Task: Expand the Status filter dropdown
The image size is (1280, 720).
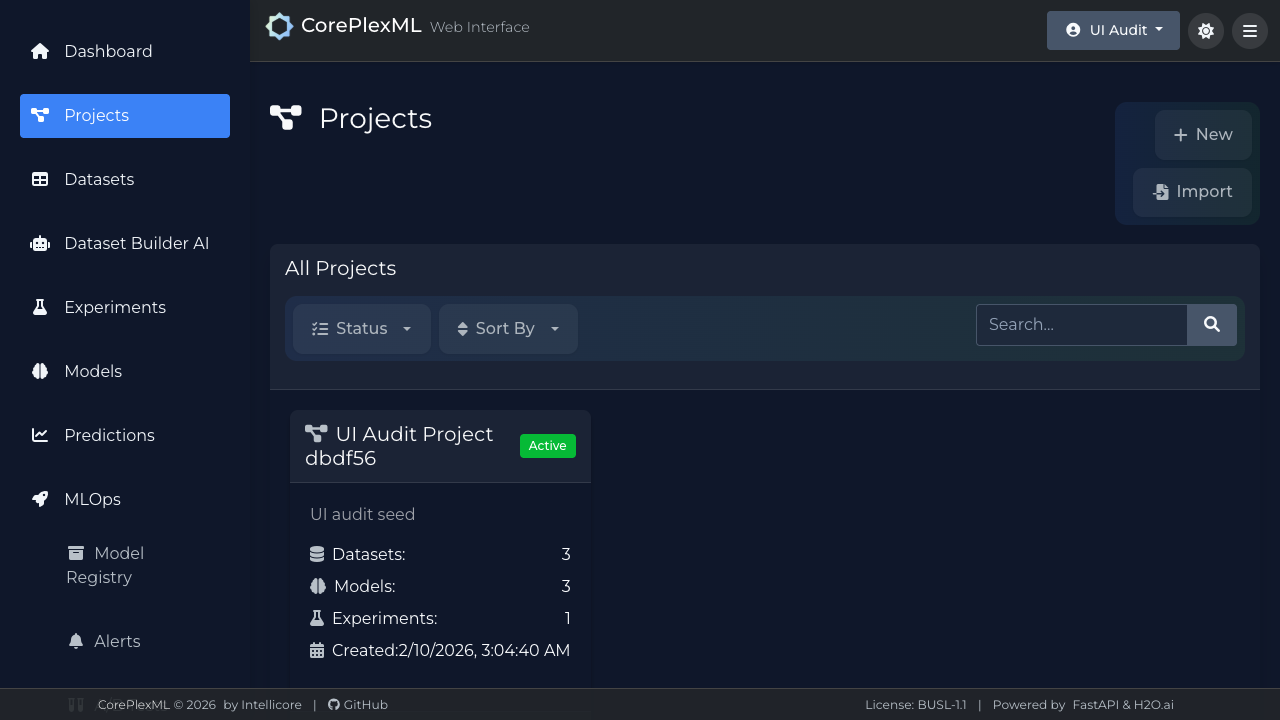Action: 361,329
